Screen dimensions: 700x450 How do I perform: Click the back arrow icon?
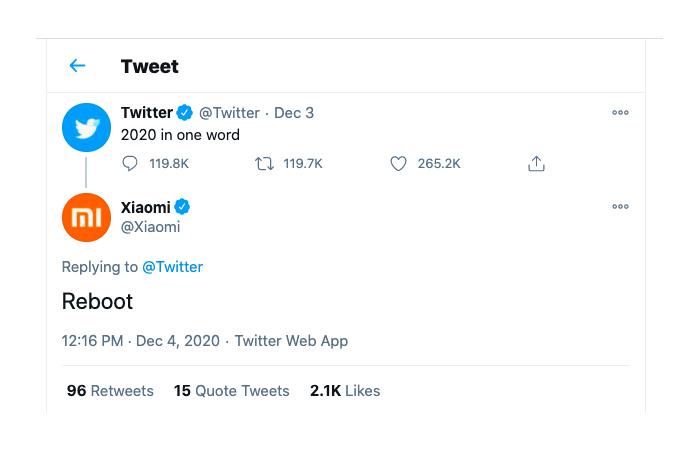[x=77, y=66]
